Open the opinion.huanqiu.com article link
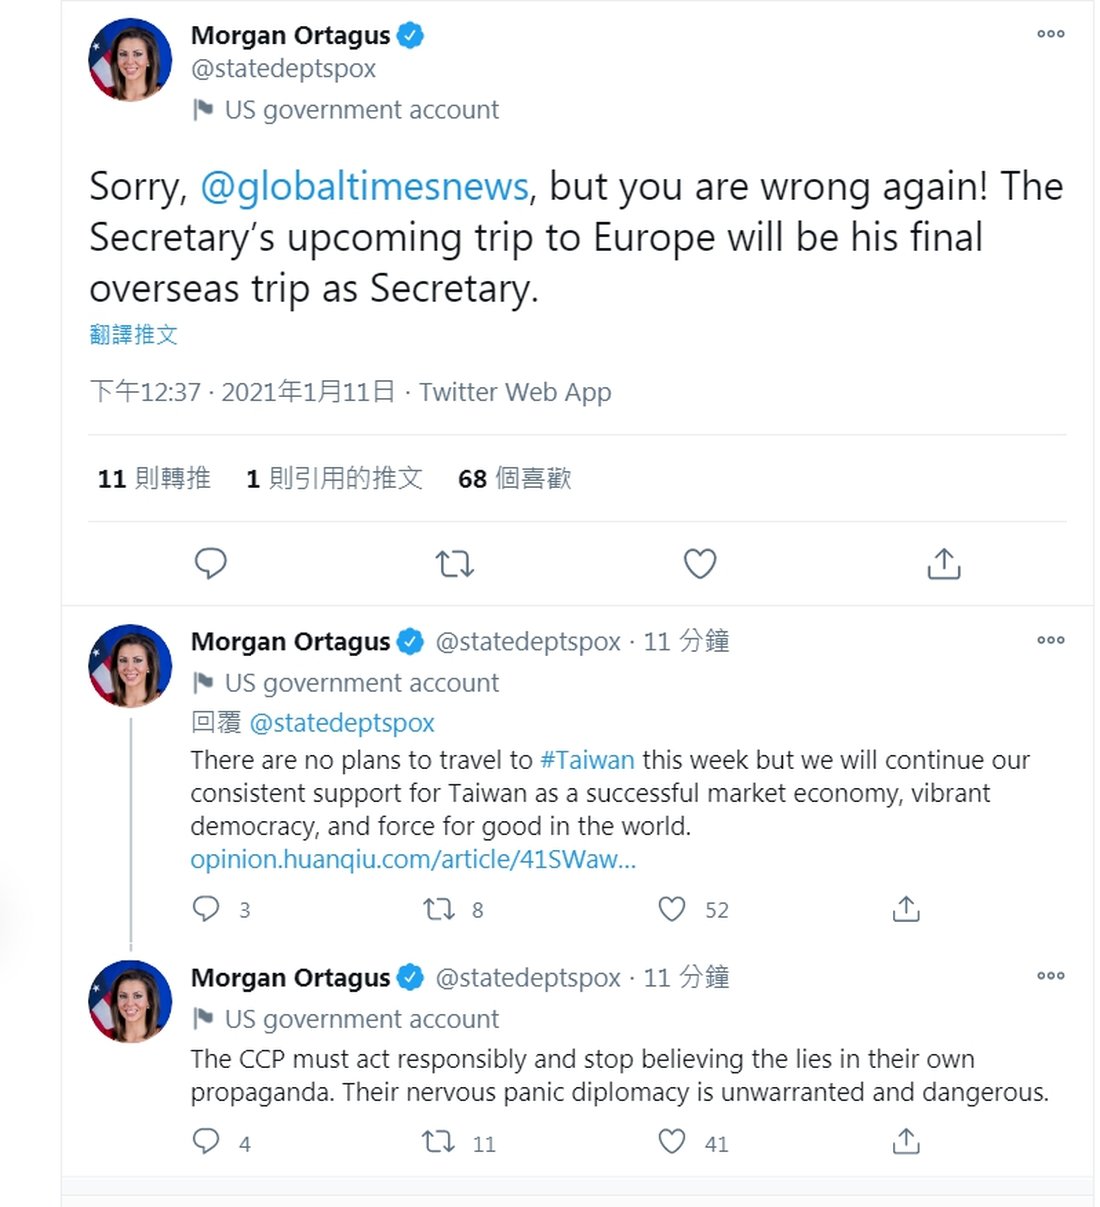Screen dimensions: 1100x1207 (412, 859)
